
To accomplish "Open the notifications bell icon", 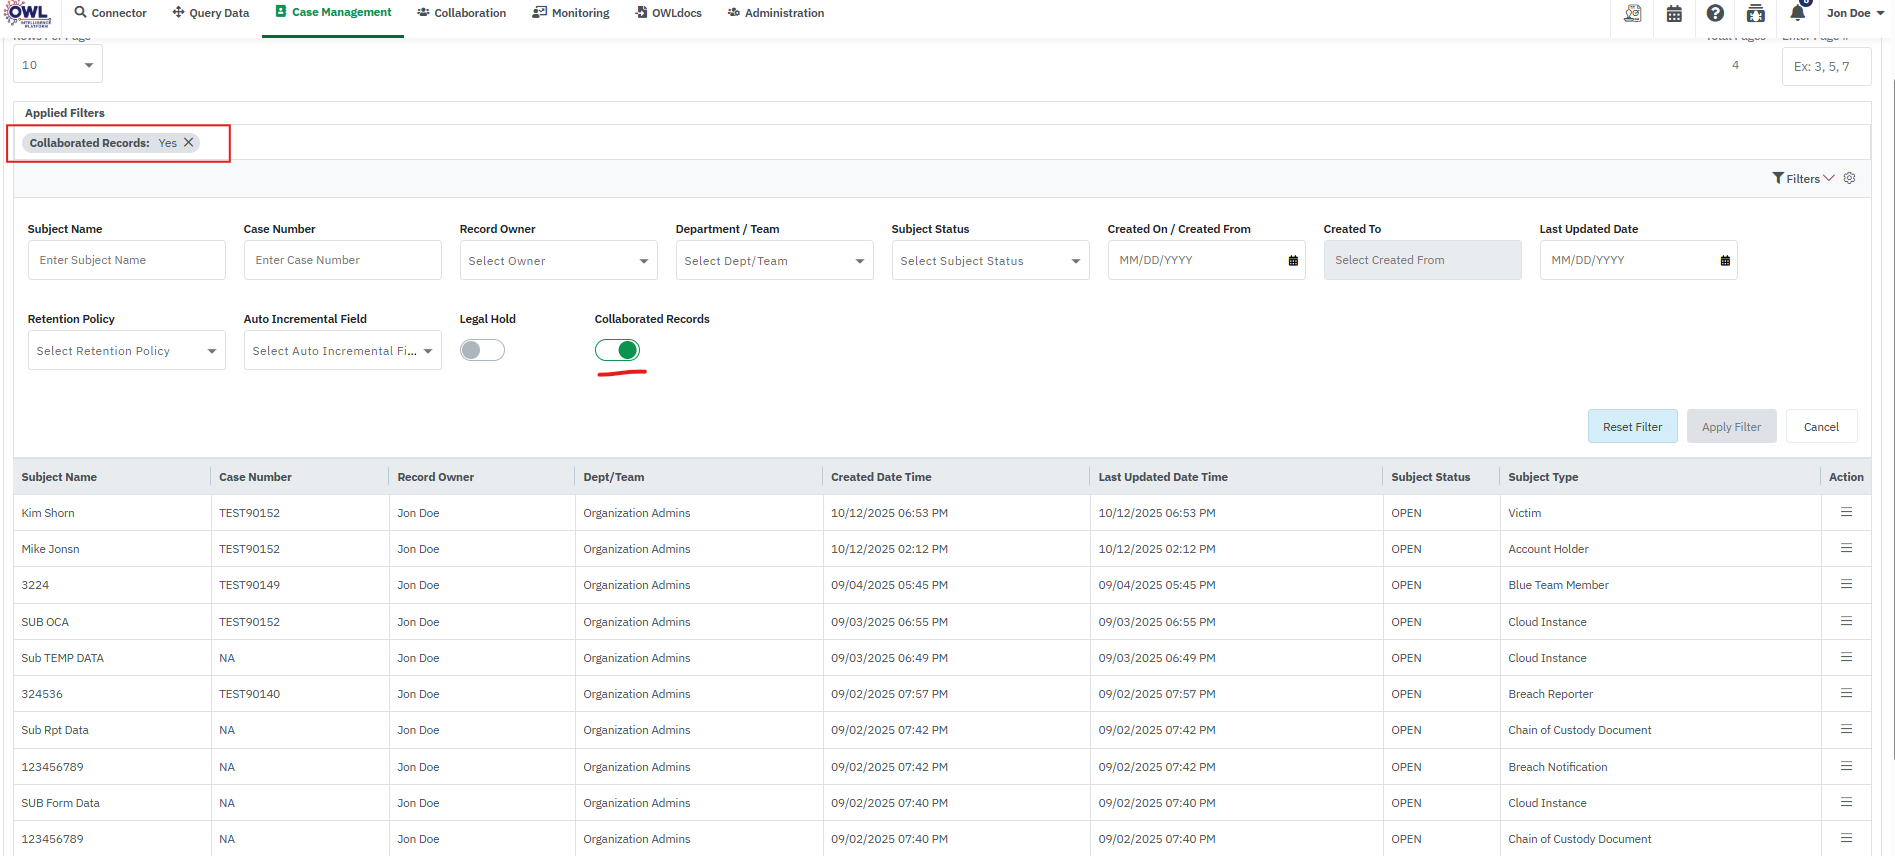I will (1797, 13).
